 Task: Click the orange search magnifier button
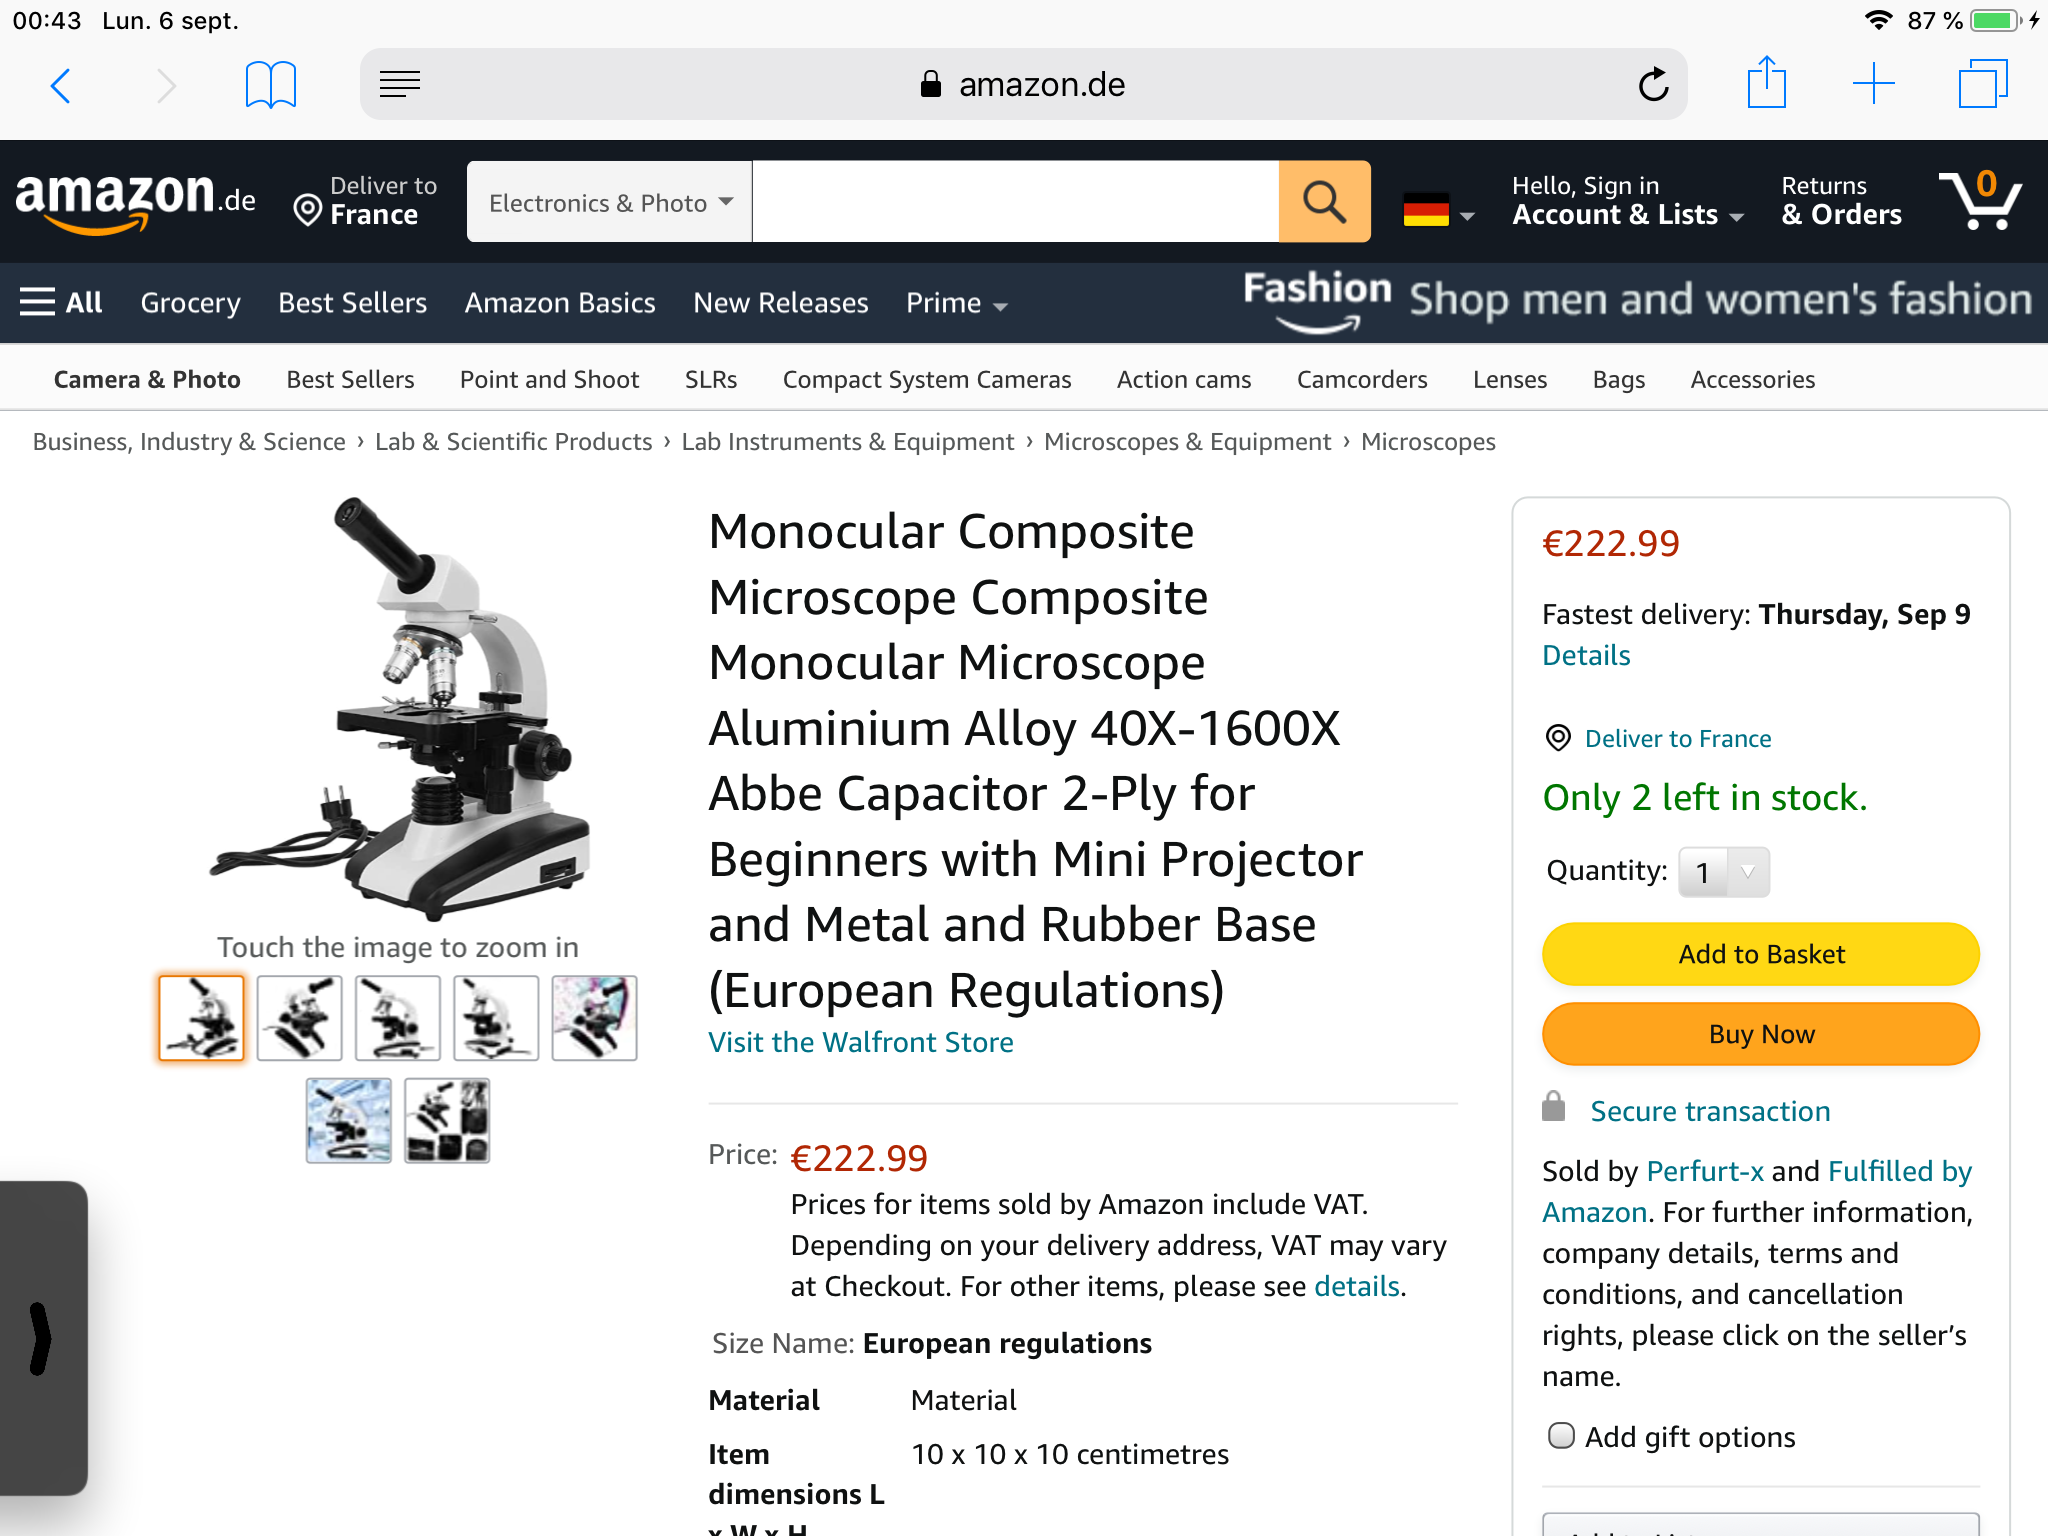click(x=1324, y=202)
